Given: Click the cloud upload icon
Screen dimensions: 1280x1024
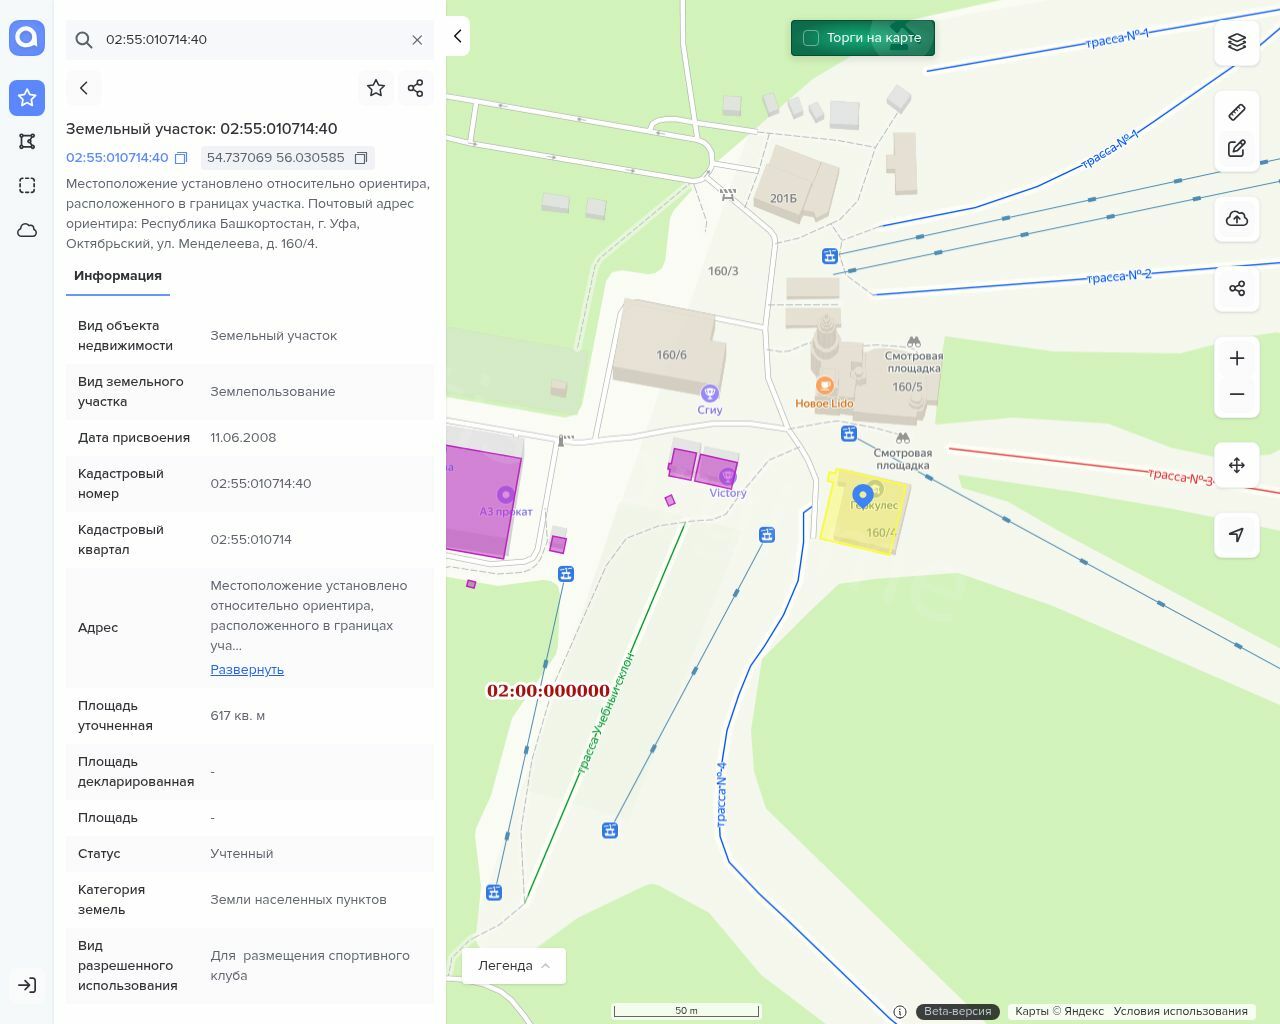Looking at the screenshot, I should (x=1237, y=219).
